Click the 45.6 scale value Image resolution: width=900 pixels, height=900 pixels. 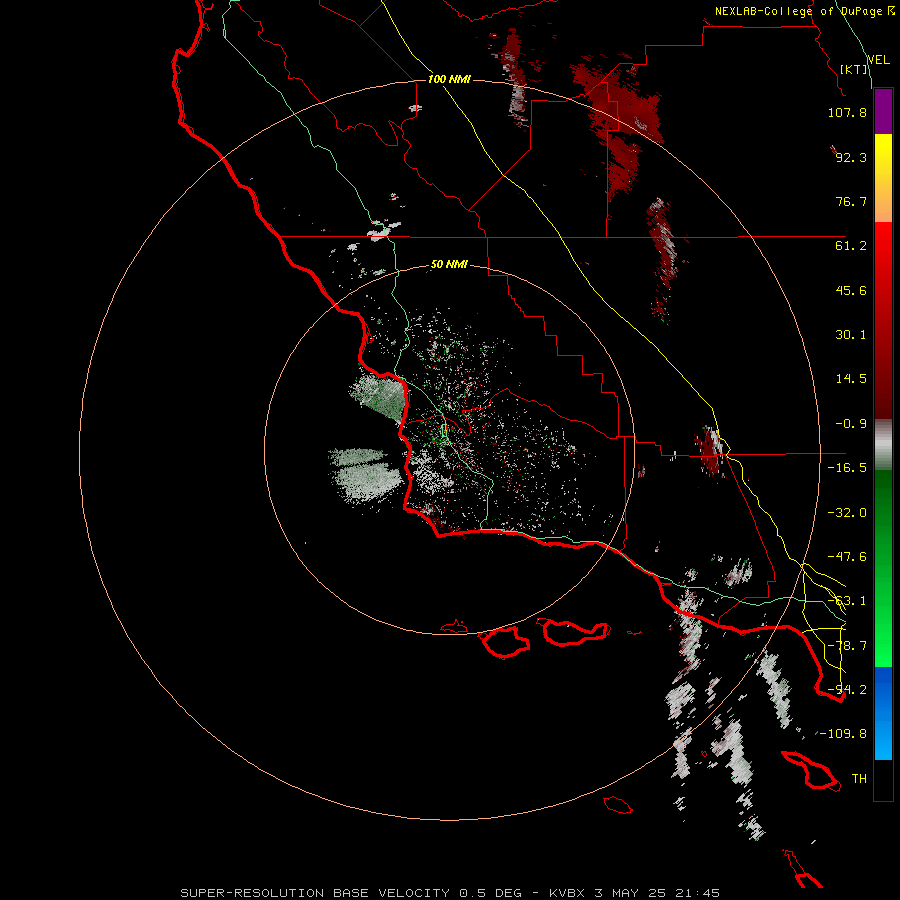click(x=851, y=290)
